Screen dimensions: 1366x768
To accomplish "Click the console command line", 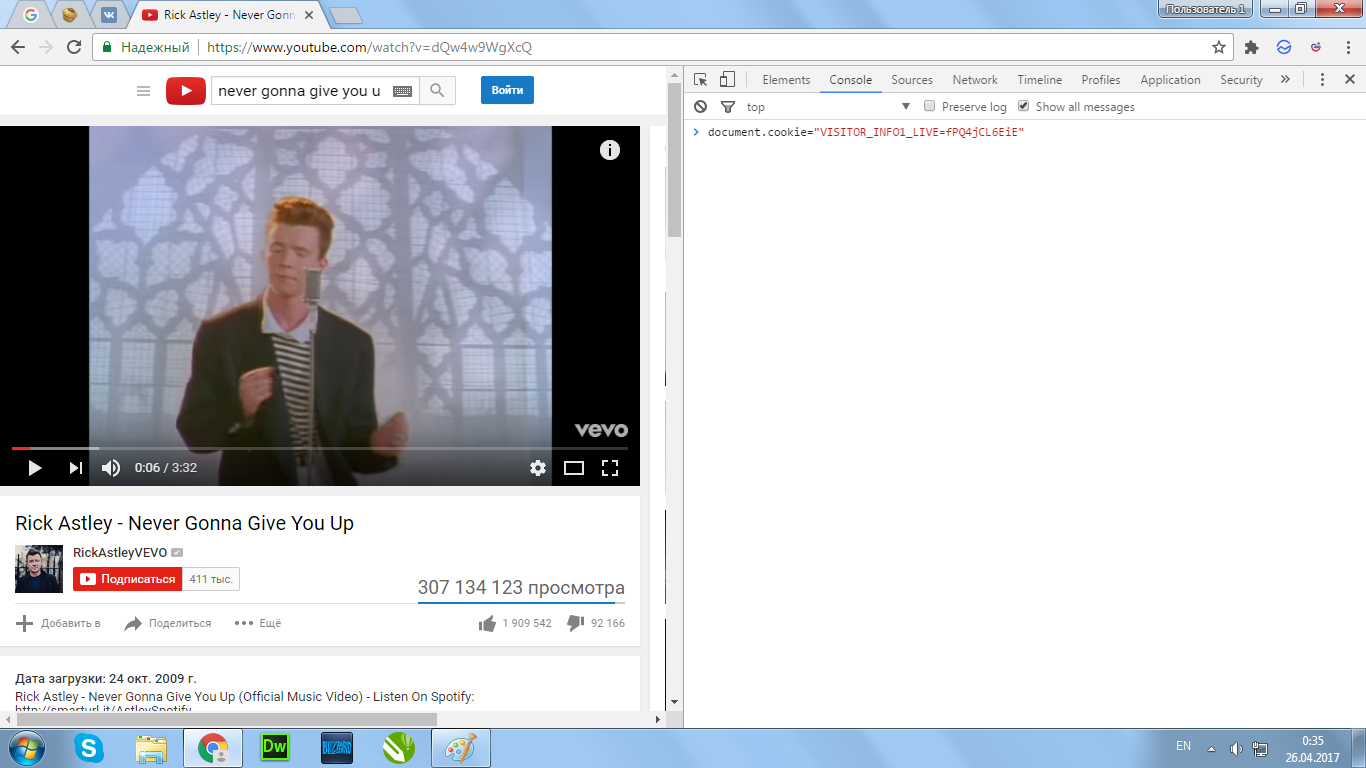I will (x=1025, y=133).
